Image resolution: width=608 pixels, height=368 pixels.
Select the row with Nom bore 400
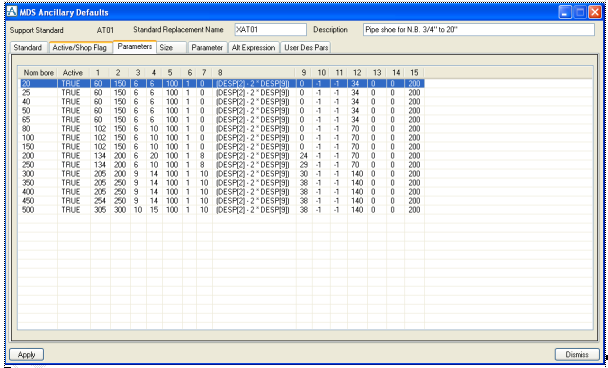point(222,192)
